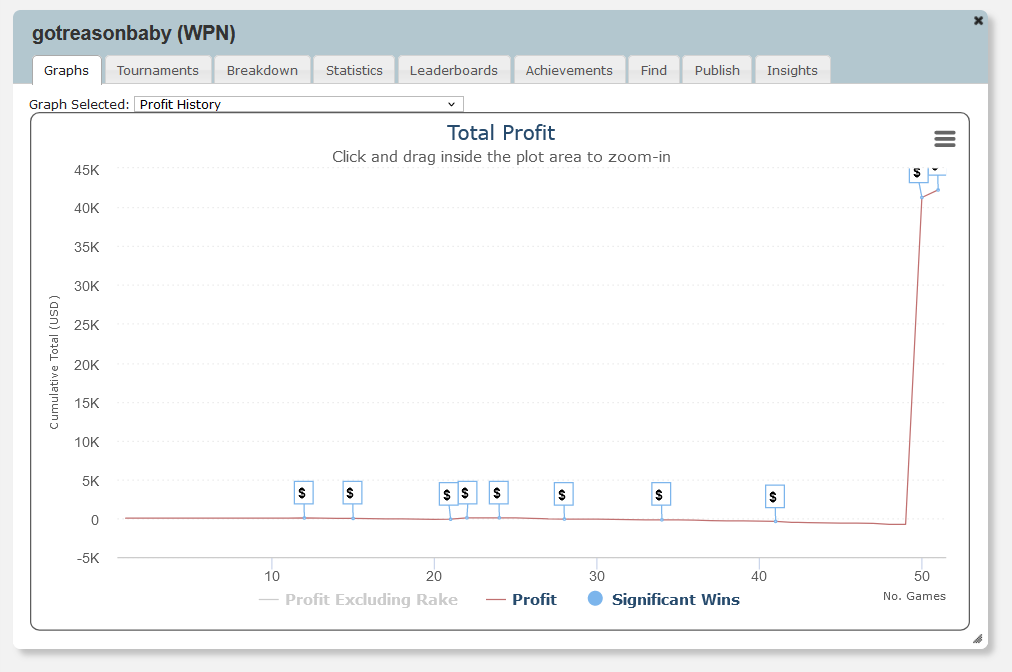The width and height of the screenshot is (1012, 672).
Task: Click the significant win marker at game 15
Action: coord(352,493)
